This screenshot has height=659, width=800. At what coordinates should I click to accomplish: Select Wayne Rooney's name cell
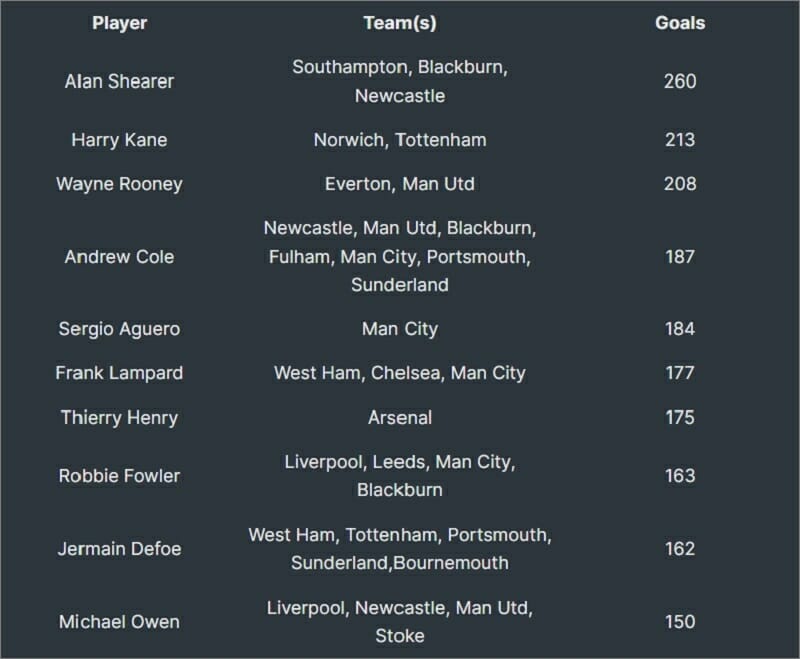pos(119,184)
